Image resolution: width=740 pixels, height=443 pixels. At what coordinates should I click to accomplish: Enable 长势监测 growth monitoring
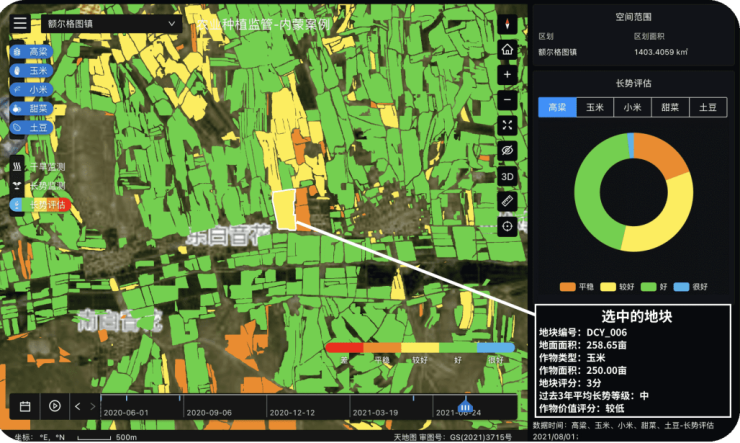click(x=39, y=186)
